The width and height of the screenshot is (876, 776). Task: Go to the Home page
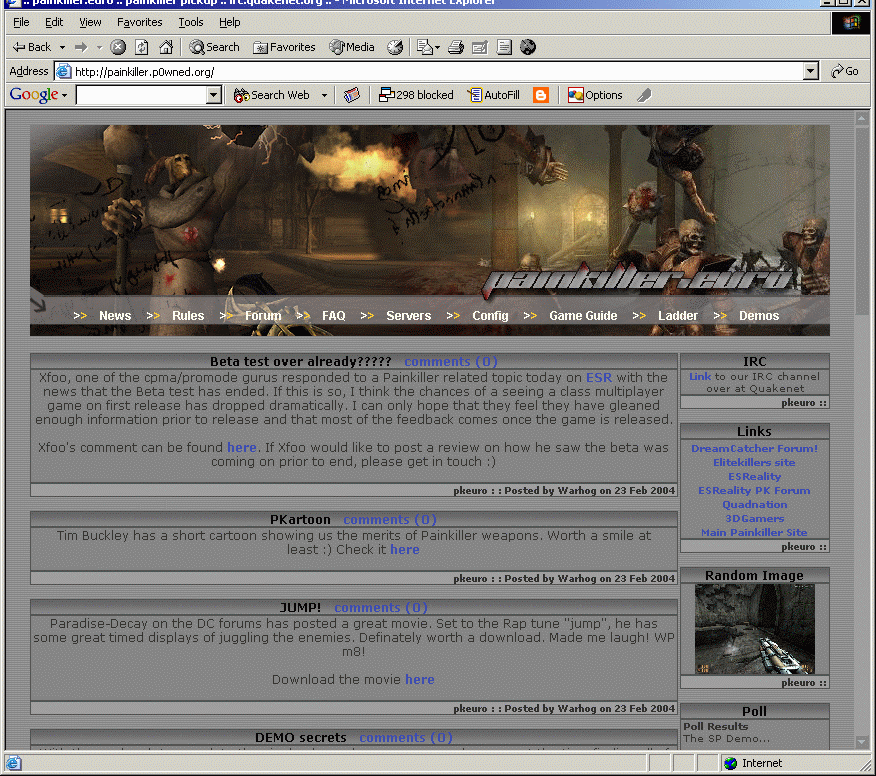(x=166, y=47)
